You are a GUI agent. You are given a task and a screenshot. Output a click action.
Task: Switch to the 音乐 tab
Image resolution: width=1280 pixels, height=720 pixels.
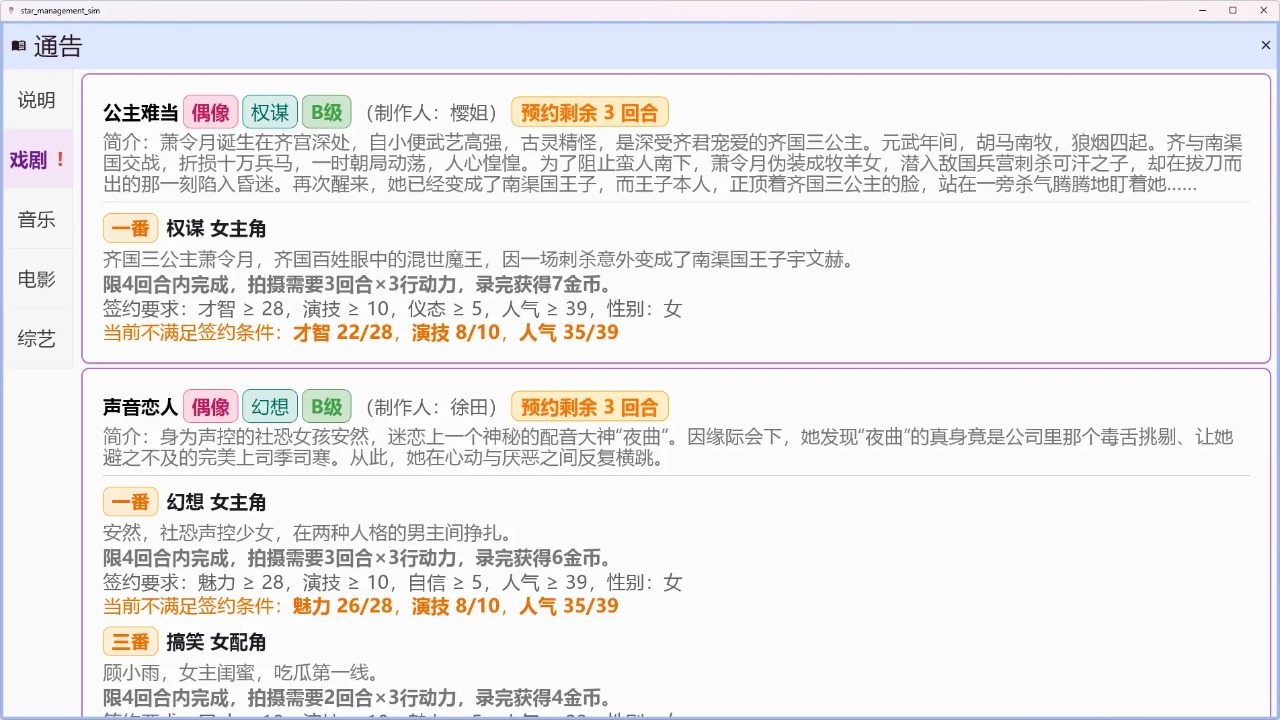(x=37, y=220)
